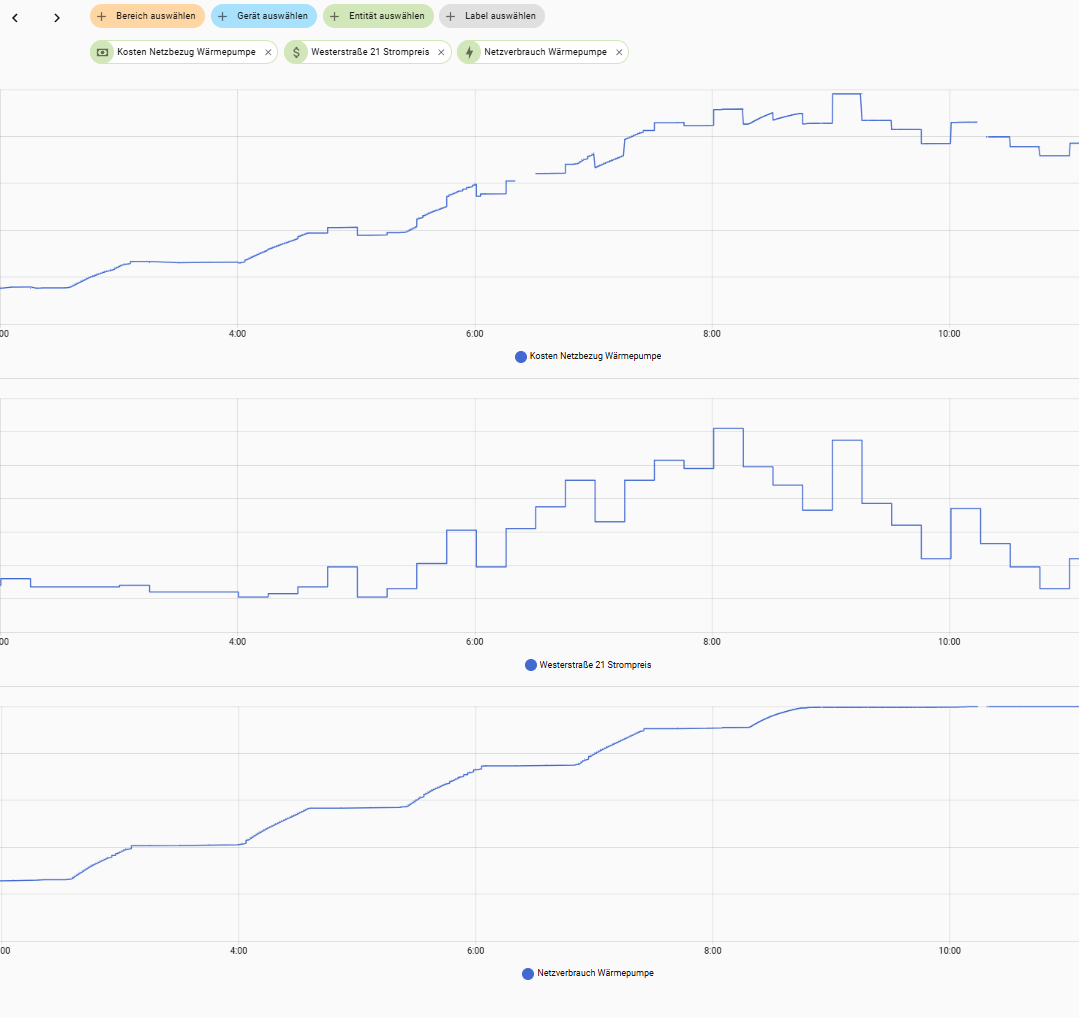Click the next date range arrow
Screen dimensions: 1079x1018
(57, 17)
